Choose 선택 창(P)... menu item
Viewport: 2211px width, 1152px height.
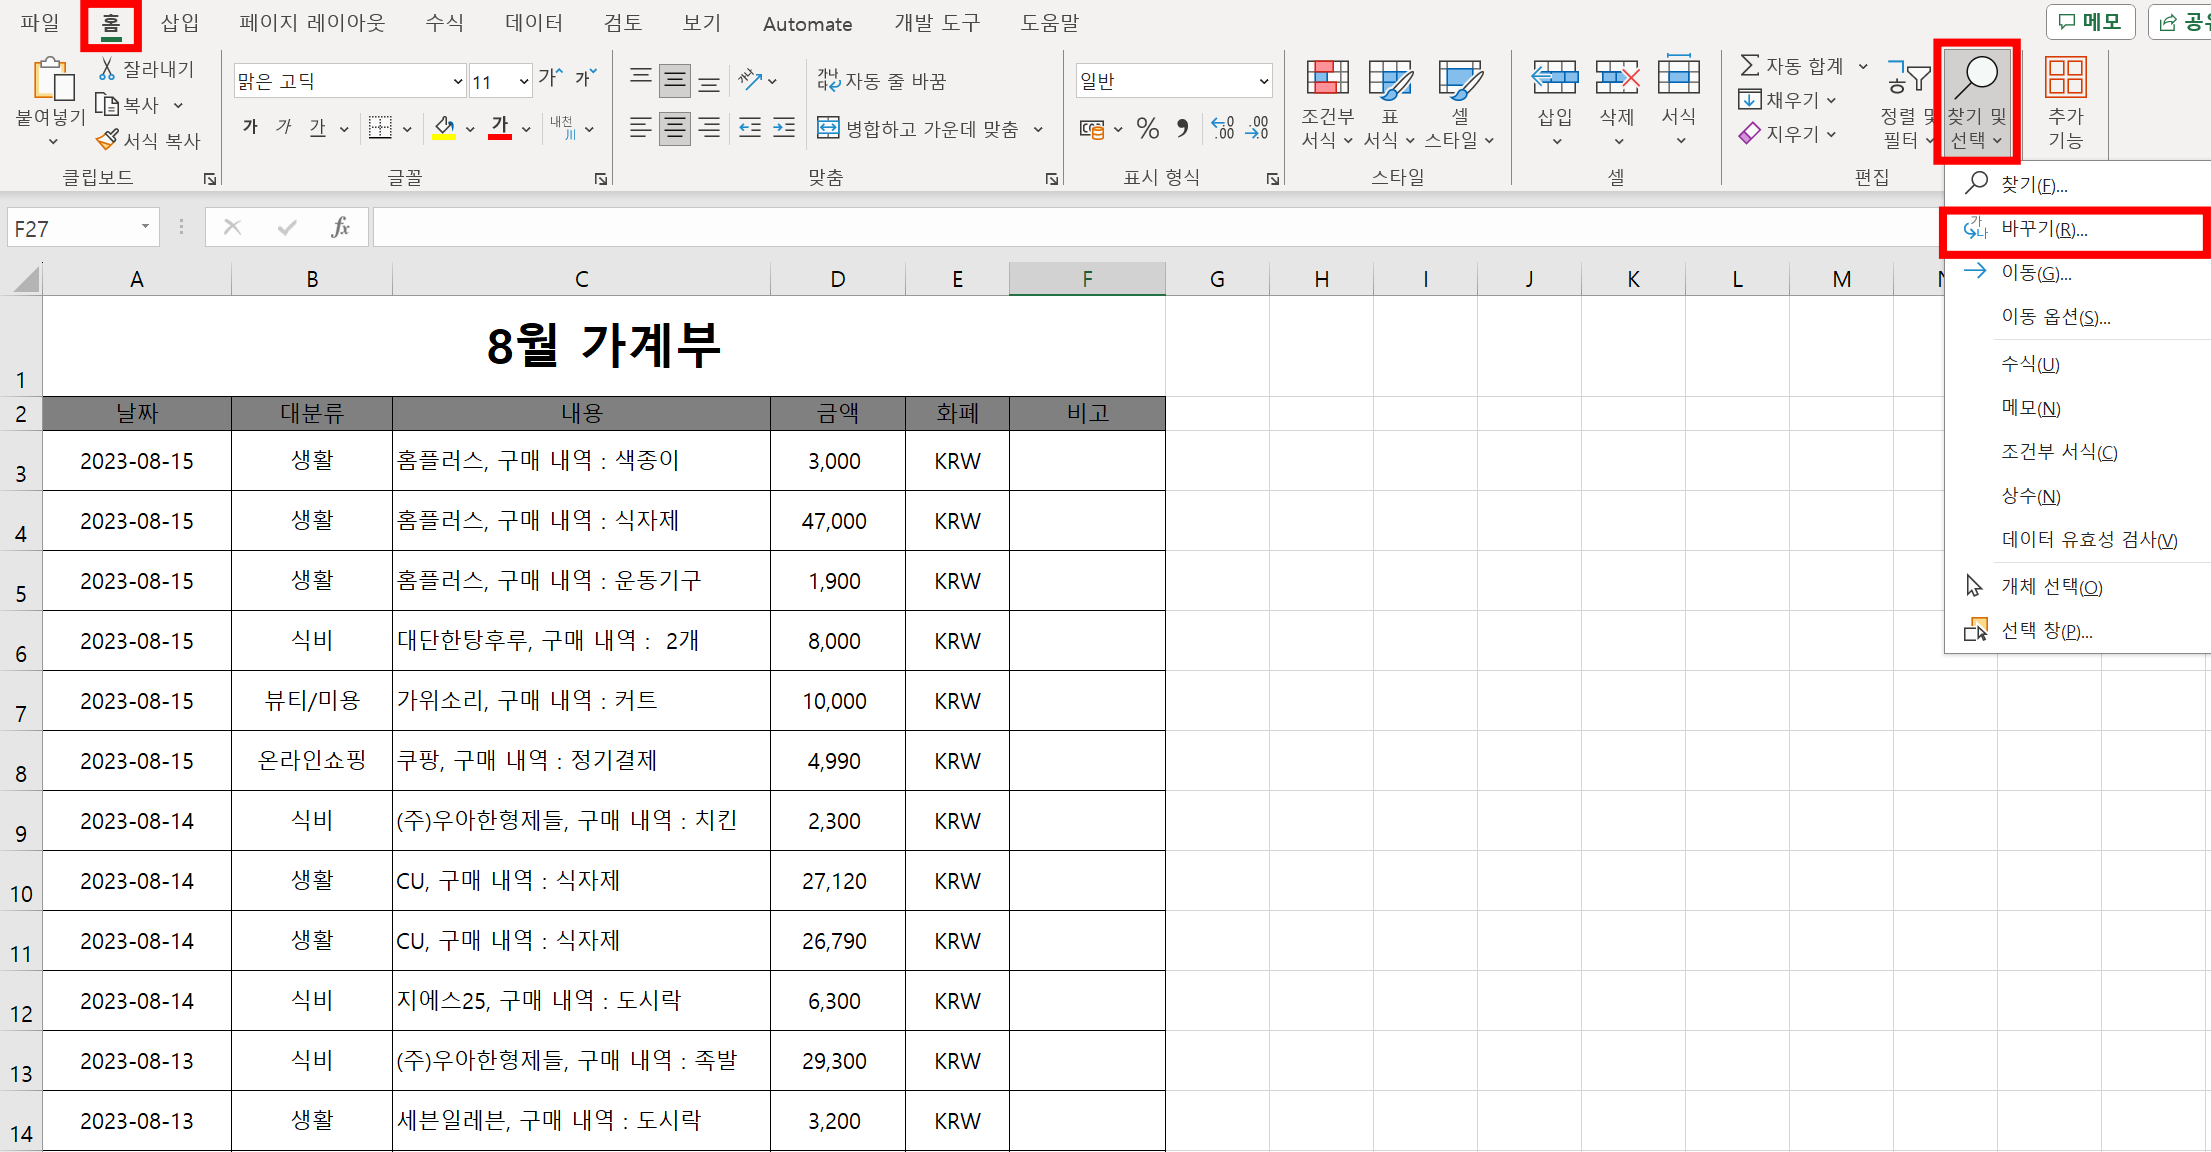click(2076, 631)
